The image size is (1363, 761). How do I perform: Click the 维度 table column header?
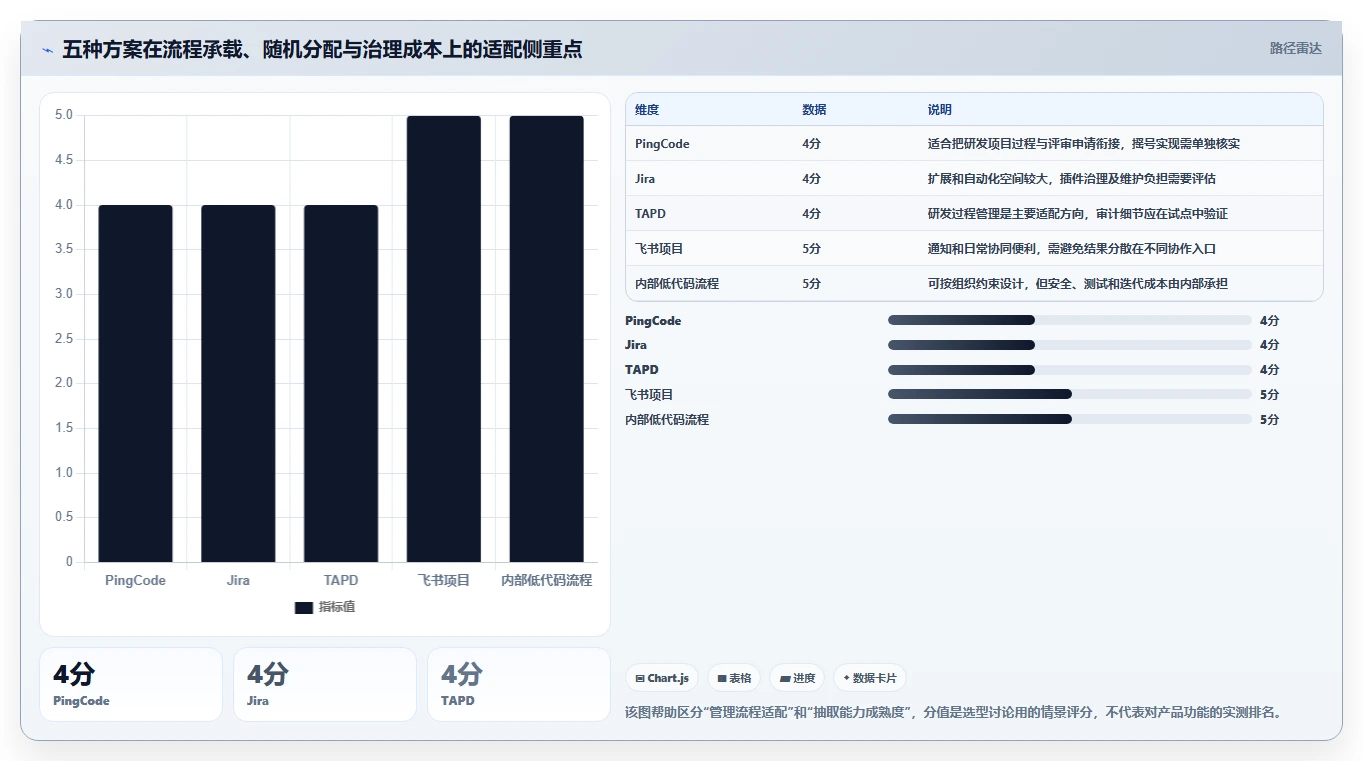[647, 110]
